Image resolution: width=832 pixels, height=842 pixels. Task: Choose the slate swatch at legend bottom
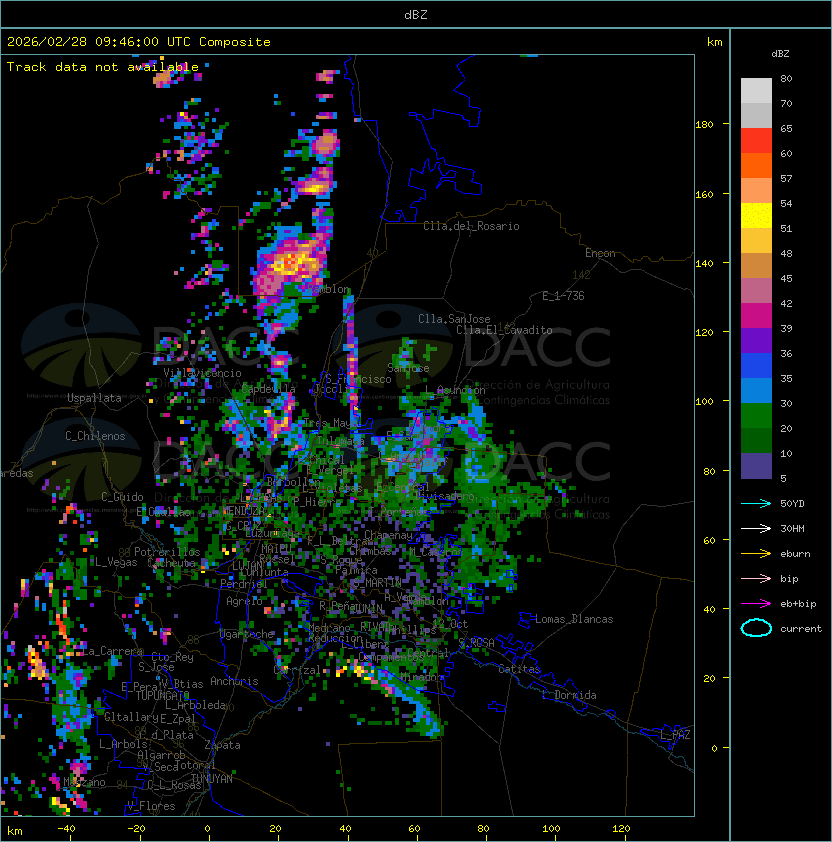pyautogui.click(x=756, y=466)
